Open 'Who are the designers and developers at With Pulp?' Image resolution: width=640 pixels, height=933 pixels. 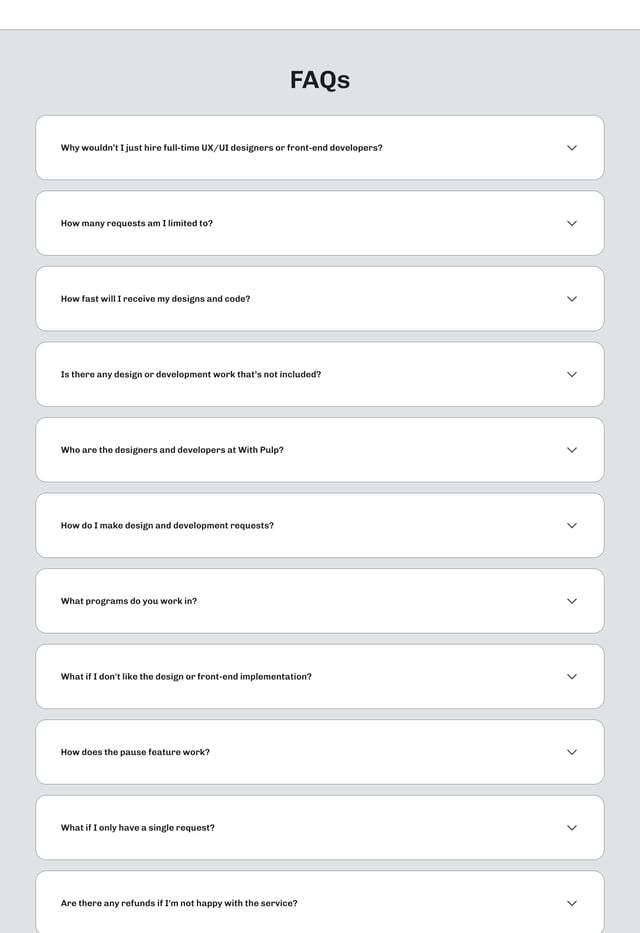pyautogui.click(x=172, y=450)
